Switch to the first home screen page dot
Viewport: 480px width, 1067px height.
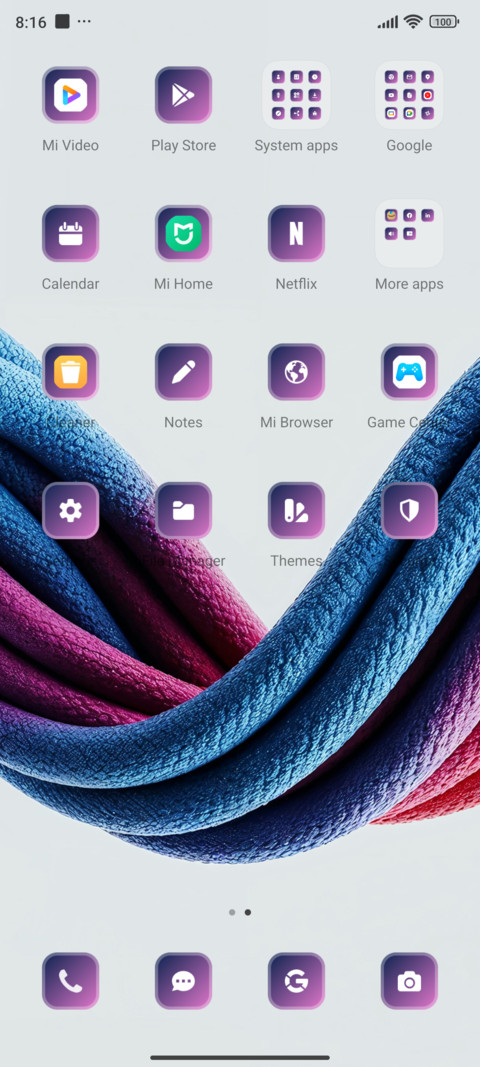pos(232,912)
